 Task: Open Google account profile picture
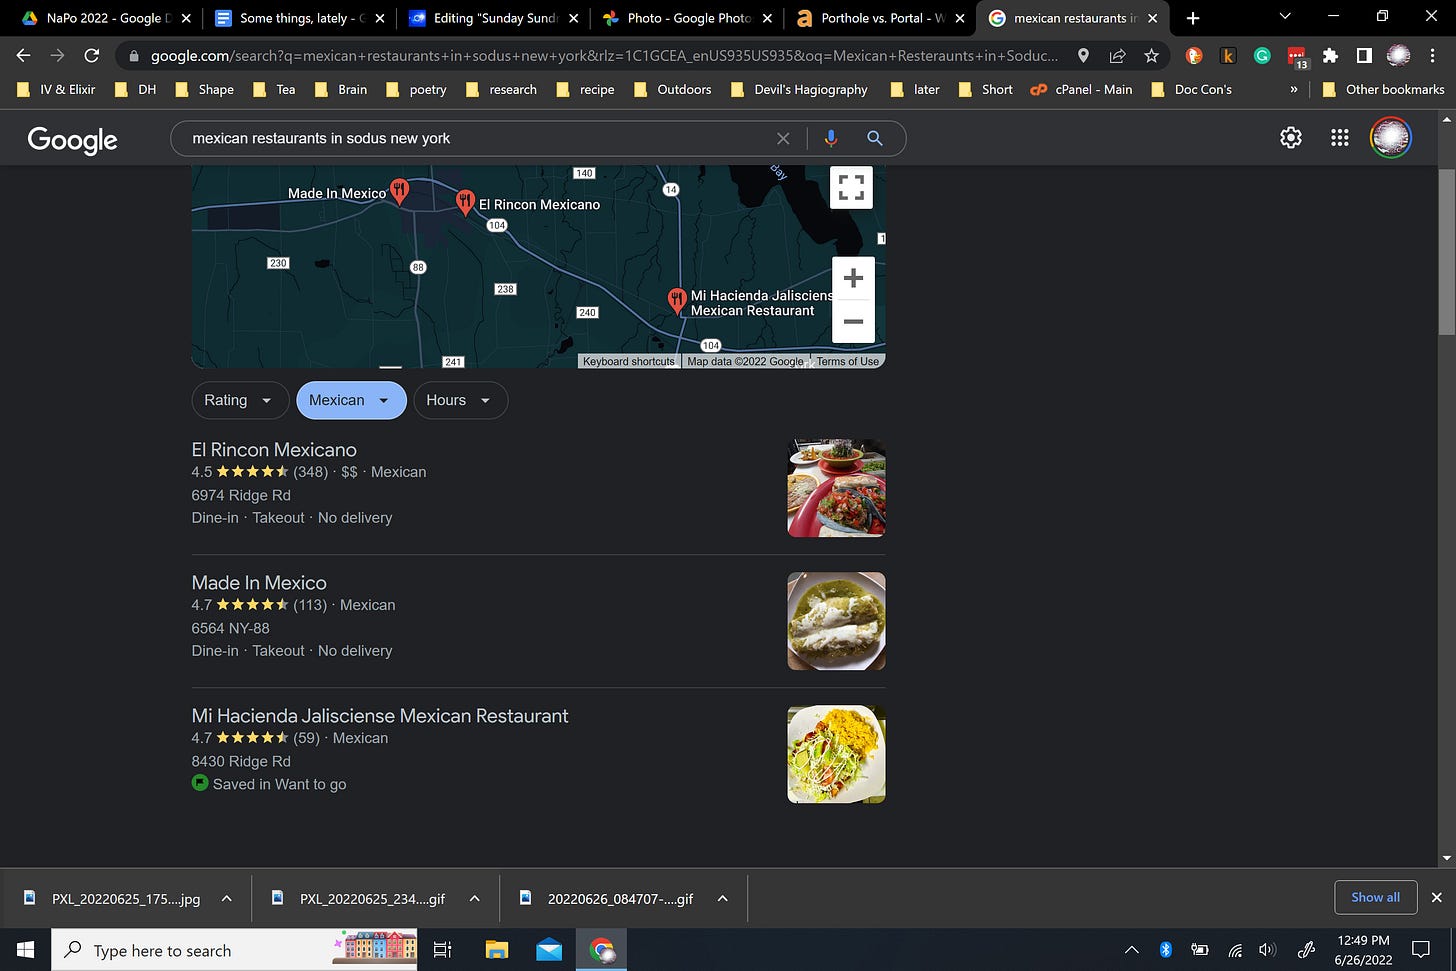pos(1390,138)
